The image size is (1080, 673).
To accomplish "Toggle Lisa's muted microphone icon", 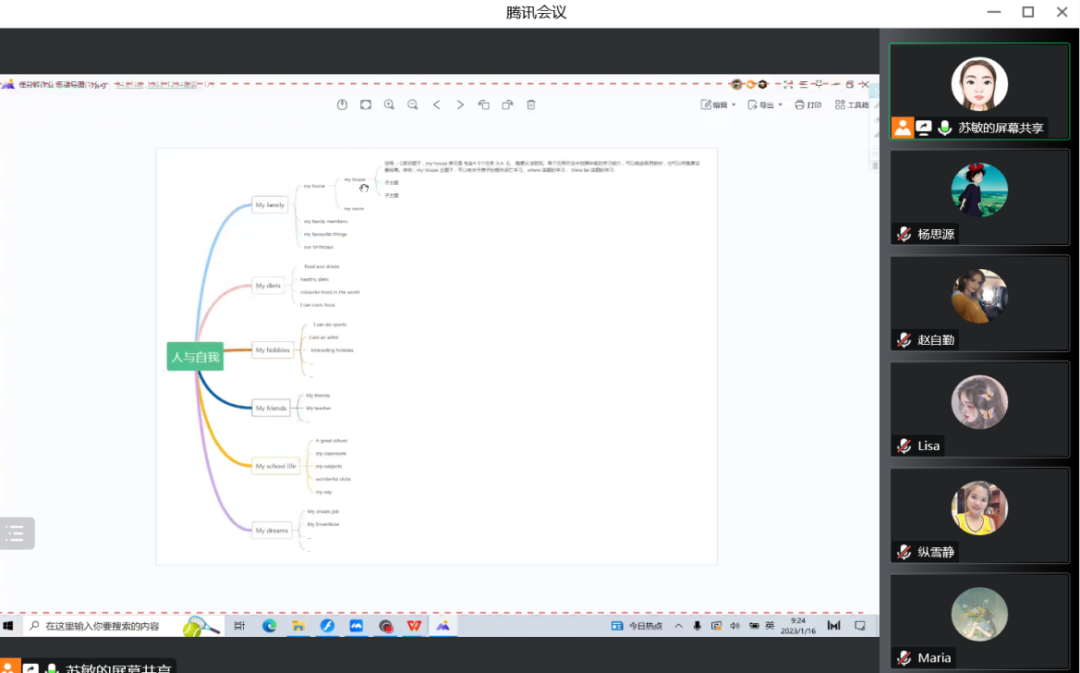I will (x=904, y=446).
